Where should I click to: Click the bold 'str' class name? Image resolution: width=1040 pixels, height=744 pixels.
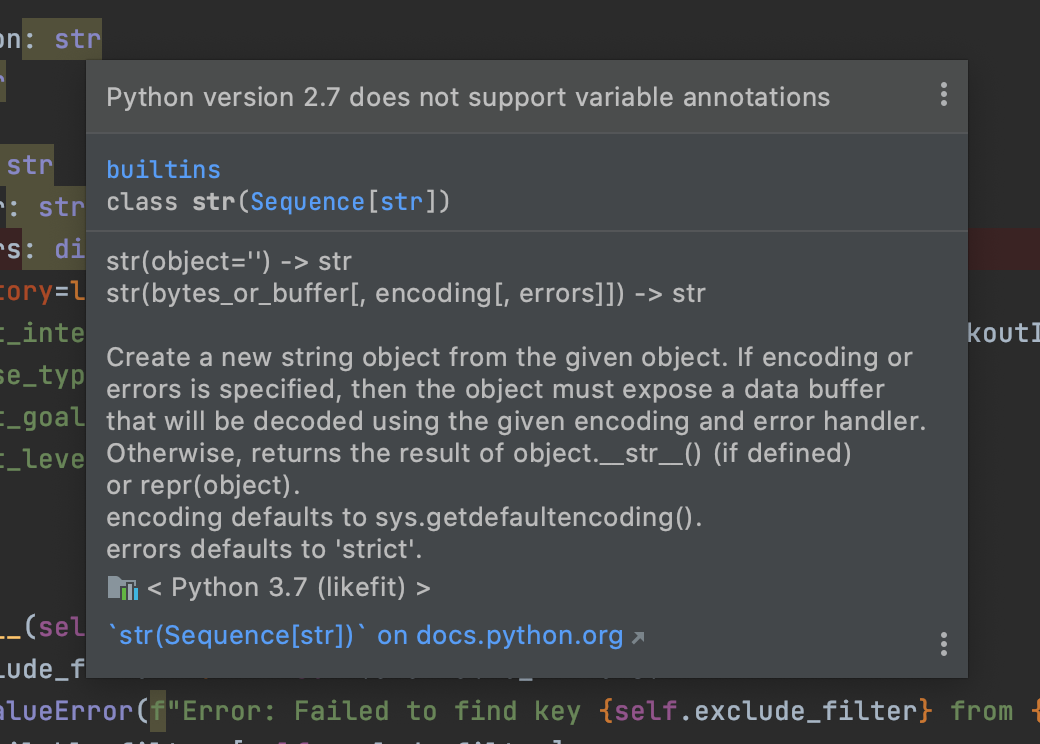pos(213,202)
